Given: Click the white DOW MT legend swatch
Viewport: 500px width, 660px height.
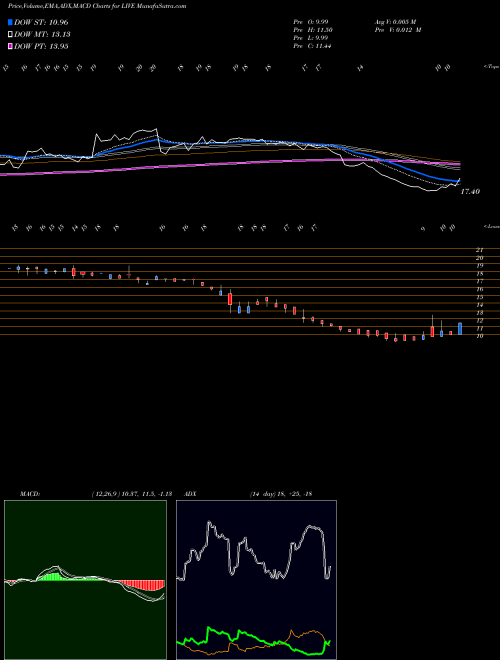Looking at the screenshot, I should pos(10,35).
